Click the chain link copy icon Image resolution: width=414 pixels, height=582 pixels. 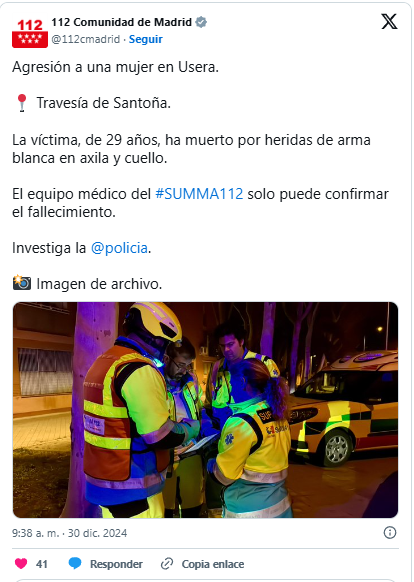(167, 564)
